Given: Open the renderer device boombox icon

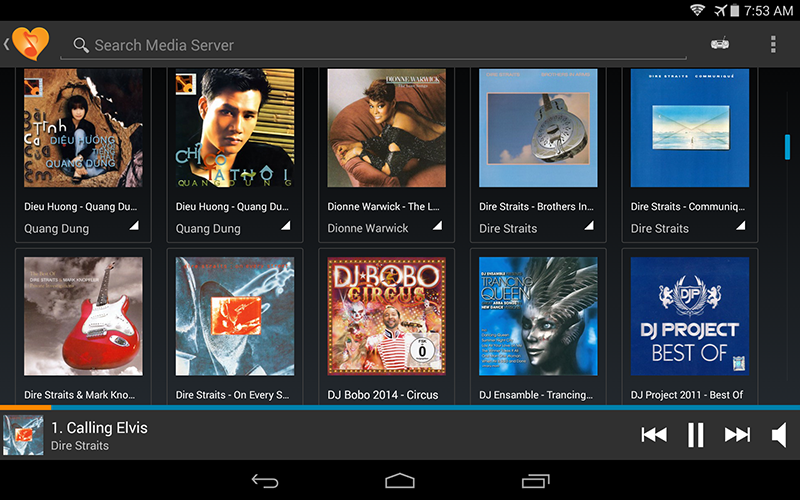Looking at the screenshot, I should point(720,44).
